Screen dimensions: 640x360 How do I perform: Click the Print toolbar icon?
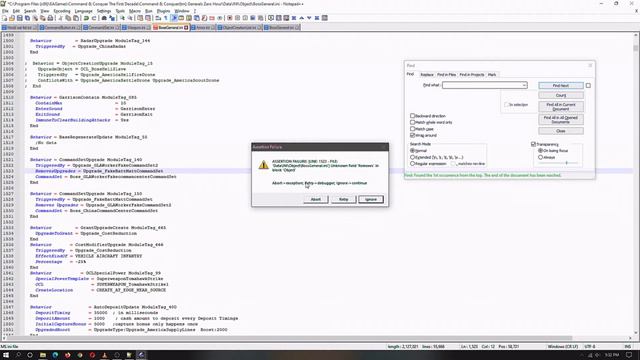(50, 18)
